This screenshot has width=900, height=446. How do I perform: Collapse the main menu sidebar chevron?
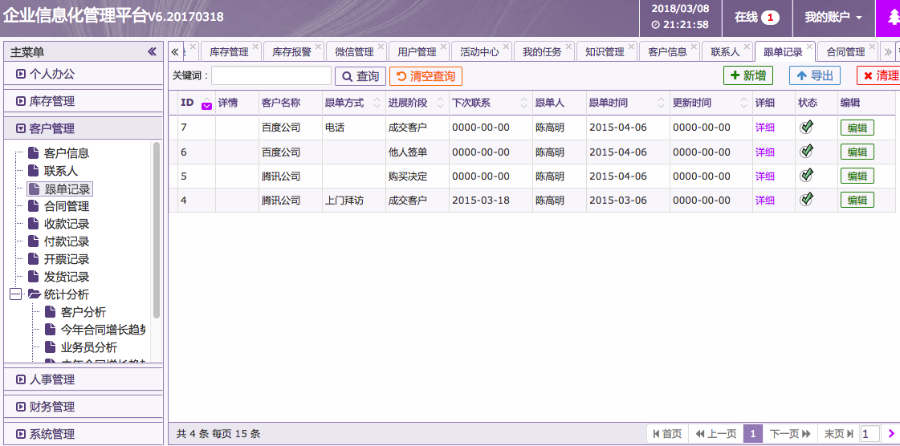[152, 52]
